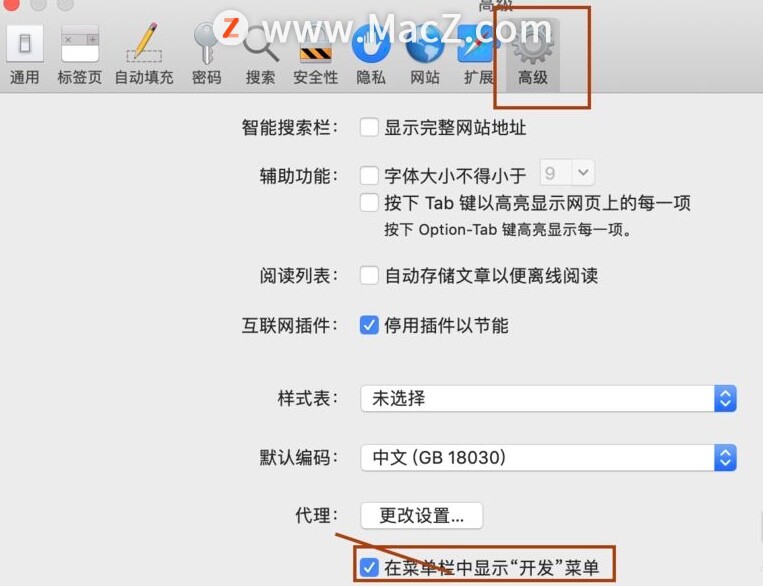Expand the 样式表 未选择 dropdown
Image resolution: width=763 pixels, height=586 pixels.
[548, 399]
